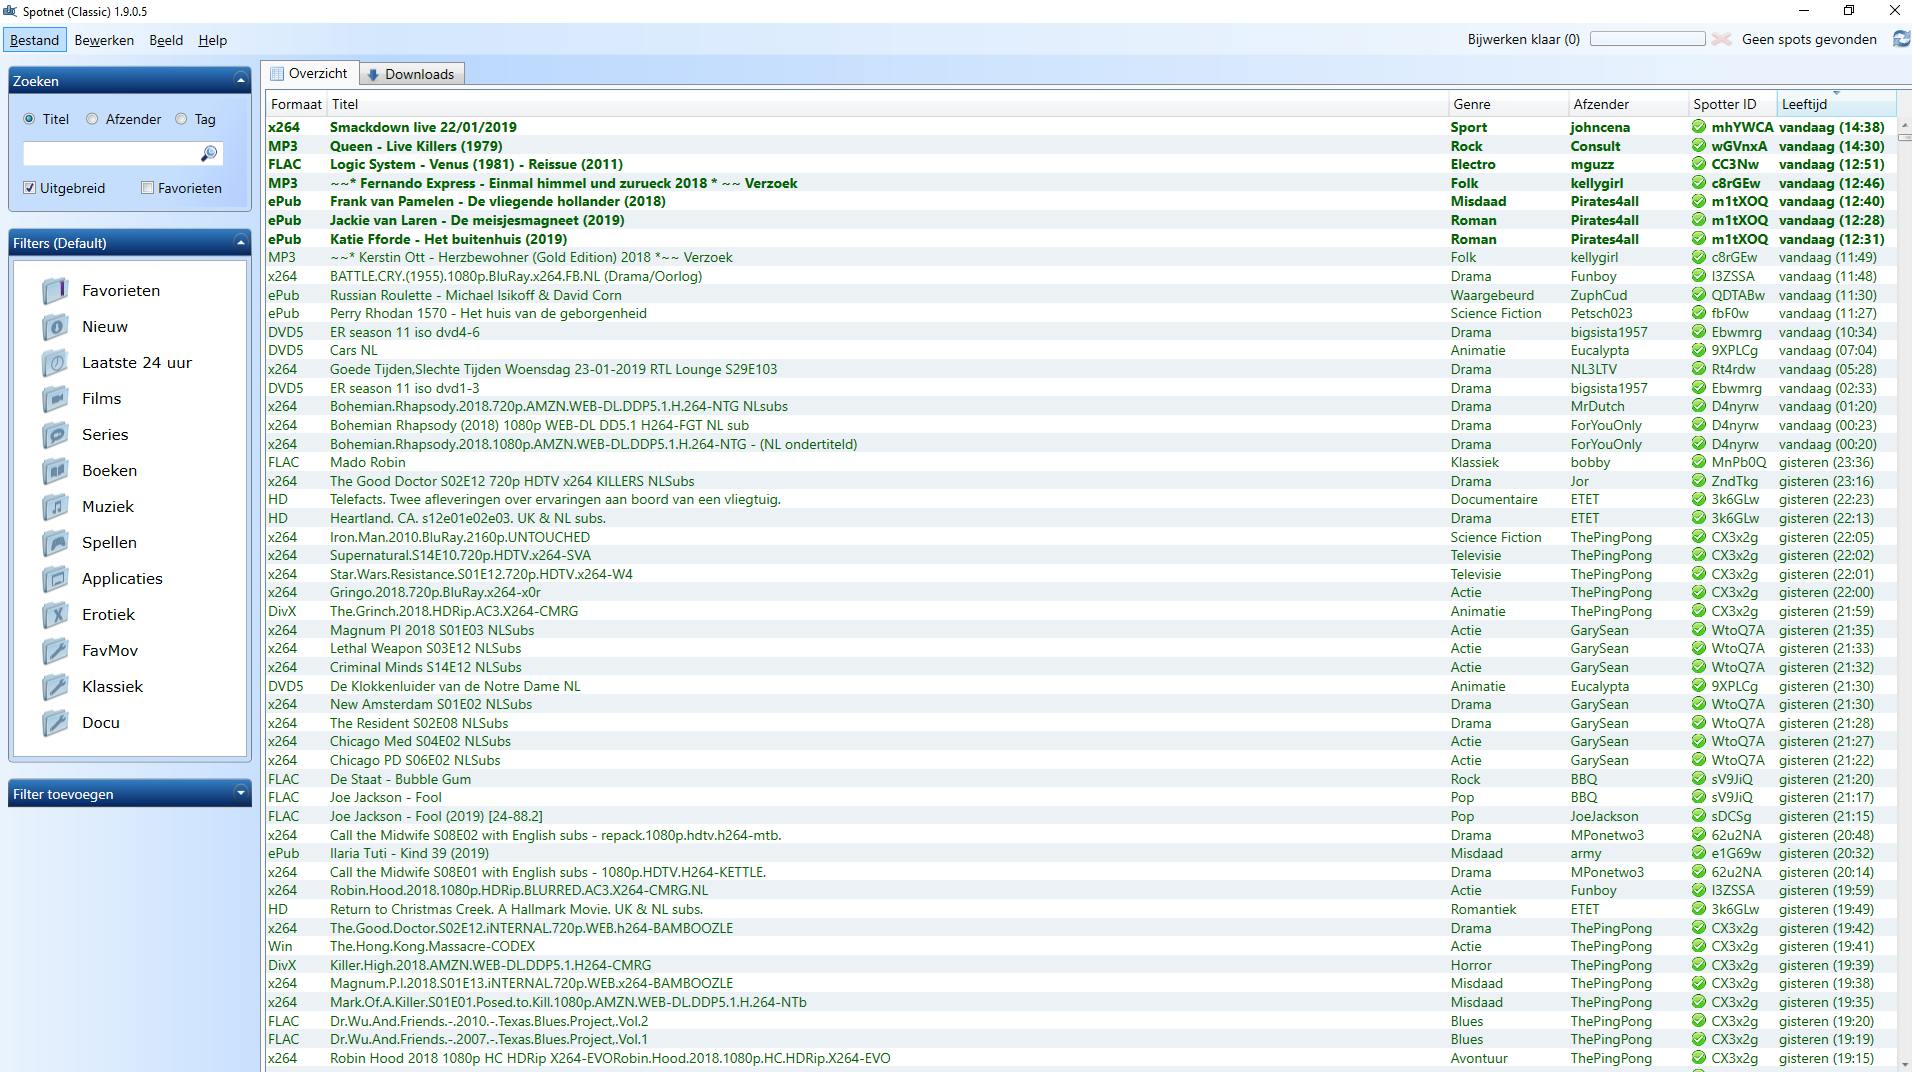This screenshot has height=1072, width=1912.
Task: Select the FavMov custom filter icon
Action: [x=56, y=651]
